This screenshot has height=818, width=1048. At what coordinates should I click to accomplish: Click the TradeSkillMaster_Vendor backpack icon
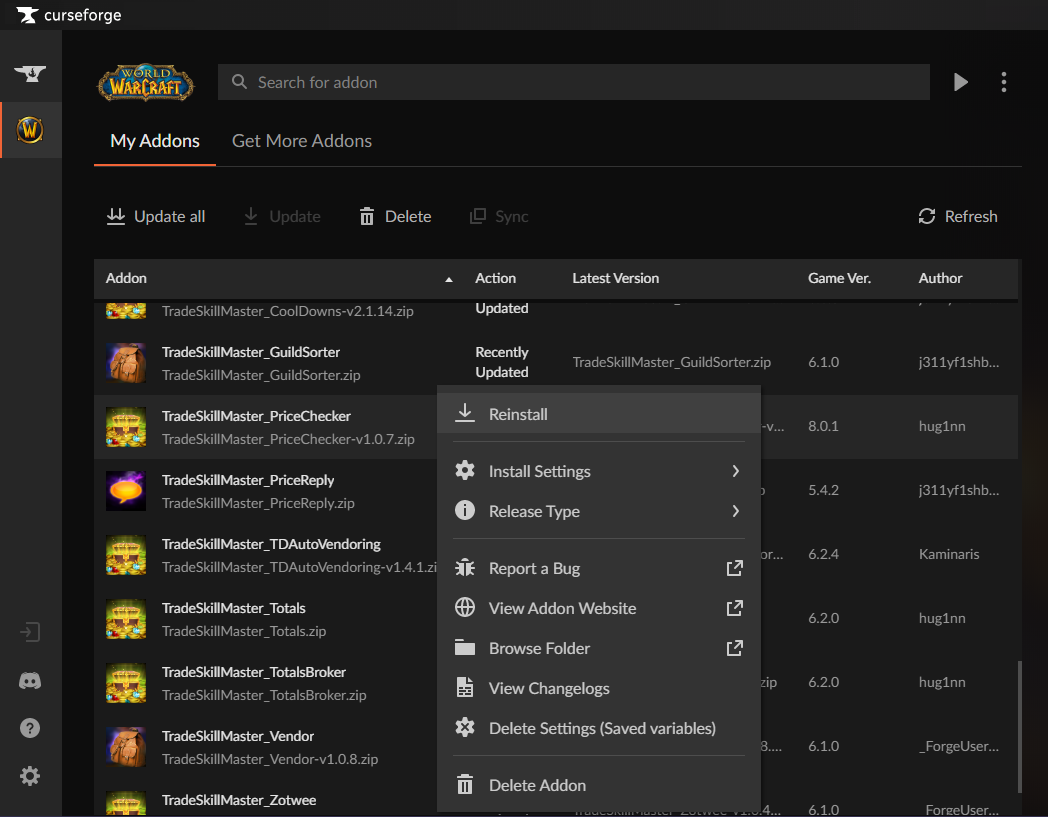(x=126, y=748)
